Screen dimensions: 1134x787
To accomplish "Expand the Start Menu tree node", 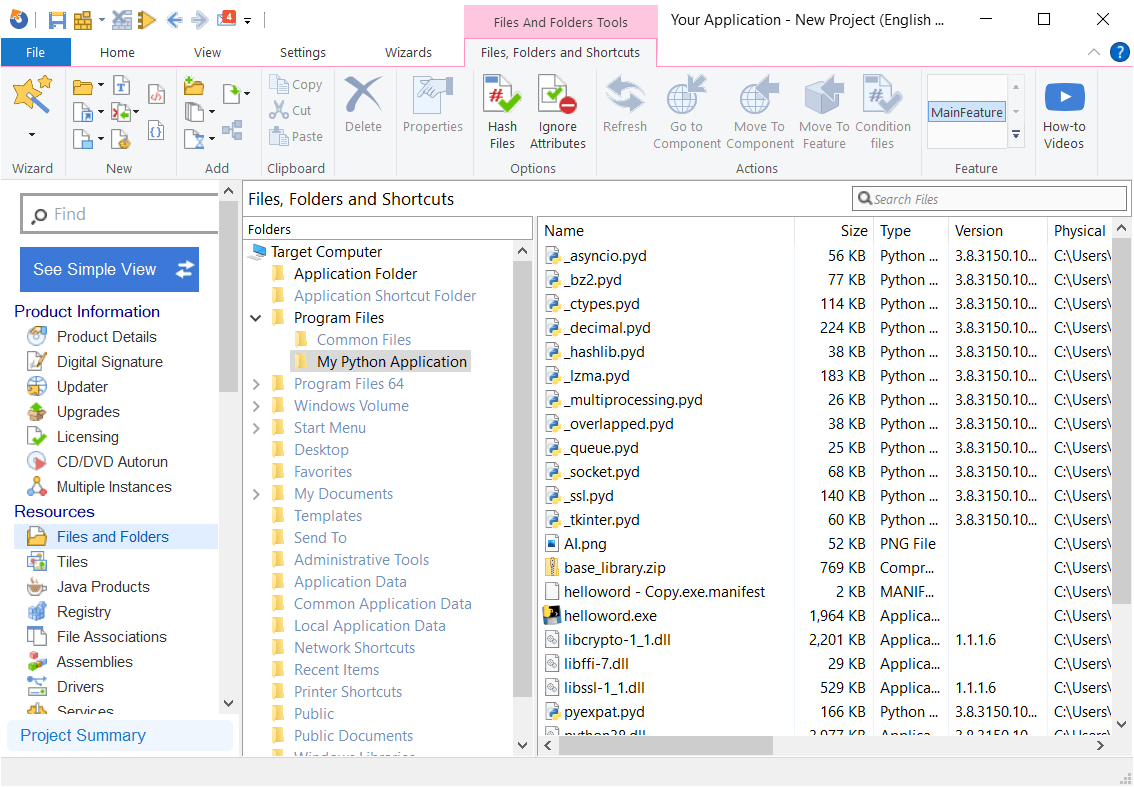I will [x=256, y=427].
